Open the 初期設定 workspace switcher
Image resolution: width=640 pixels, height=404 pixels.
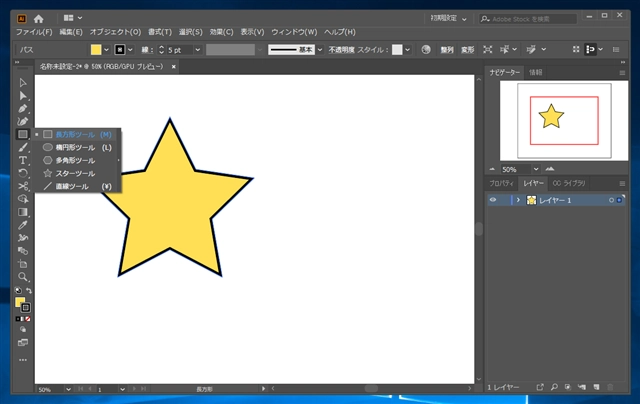(x=448, y=18)
